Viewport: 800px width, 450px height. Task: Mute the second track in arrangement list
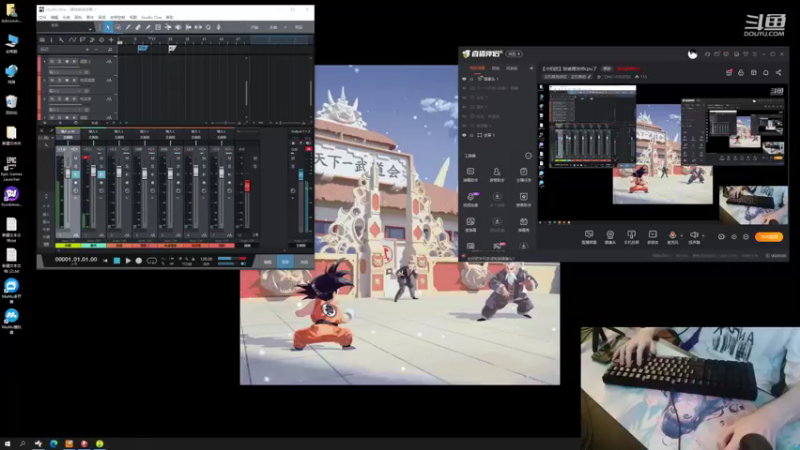(x=52, y=81)
